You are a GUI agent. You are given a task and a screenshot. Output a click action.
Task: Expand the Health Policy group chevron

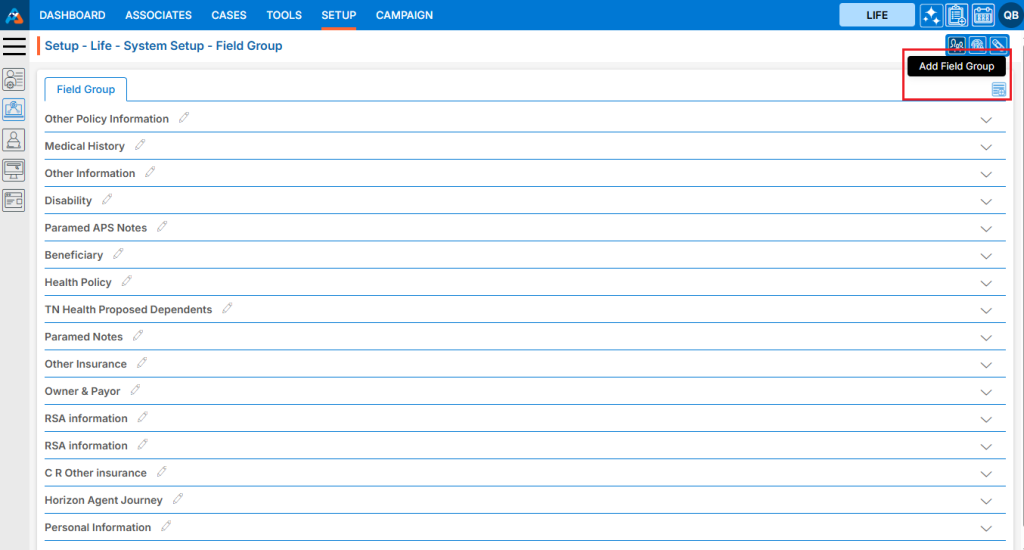click(986, 283)
